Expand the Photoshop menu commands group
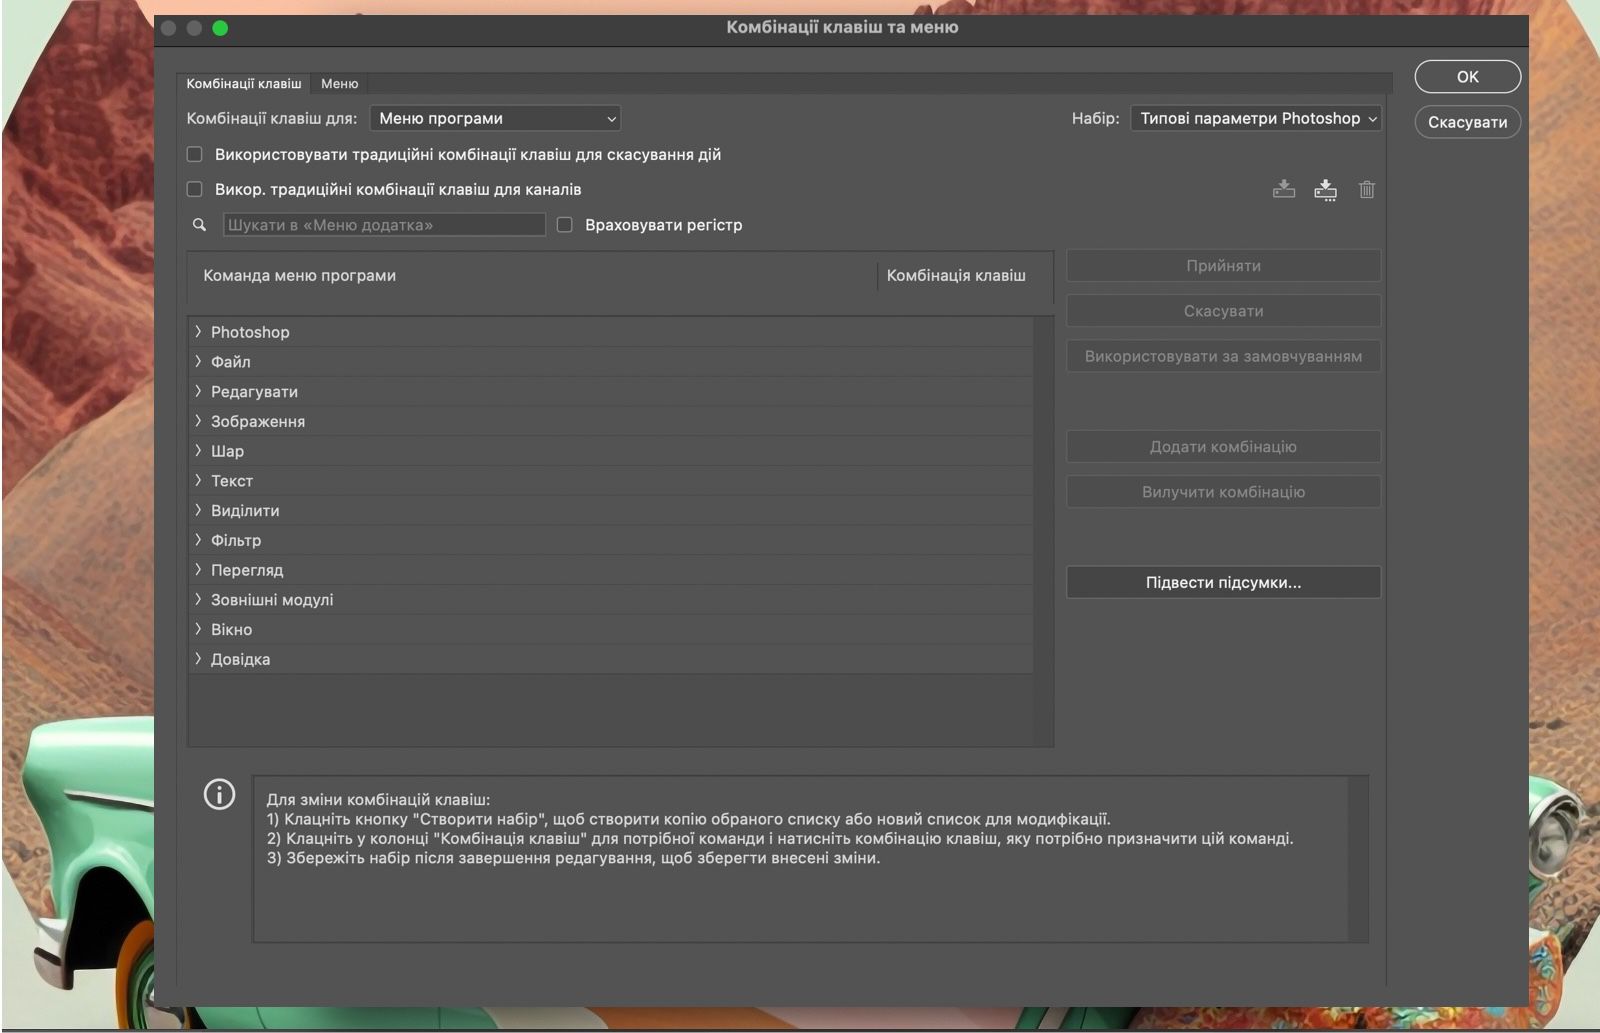This screenshot has height=1033, width=1600. point(198,331)
